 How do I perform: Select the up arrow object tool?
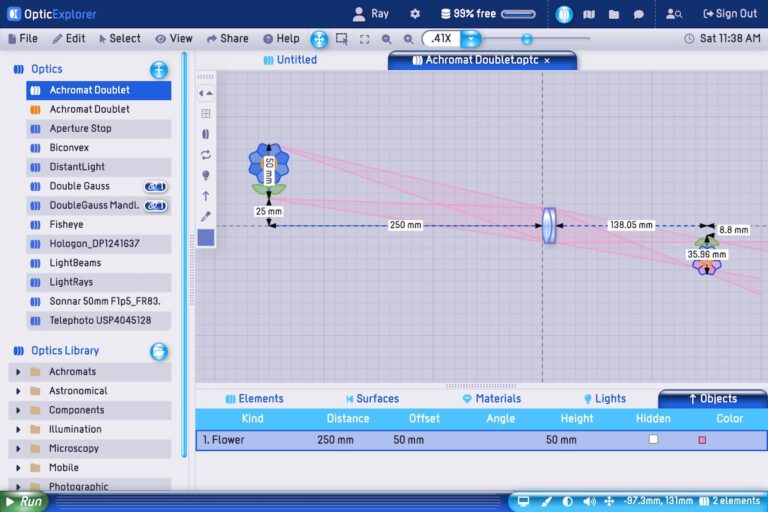pyautogui.click(x=206, y=196)
